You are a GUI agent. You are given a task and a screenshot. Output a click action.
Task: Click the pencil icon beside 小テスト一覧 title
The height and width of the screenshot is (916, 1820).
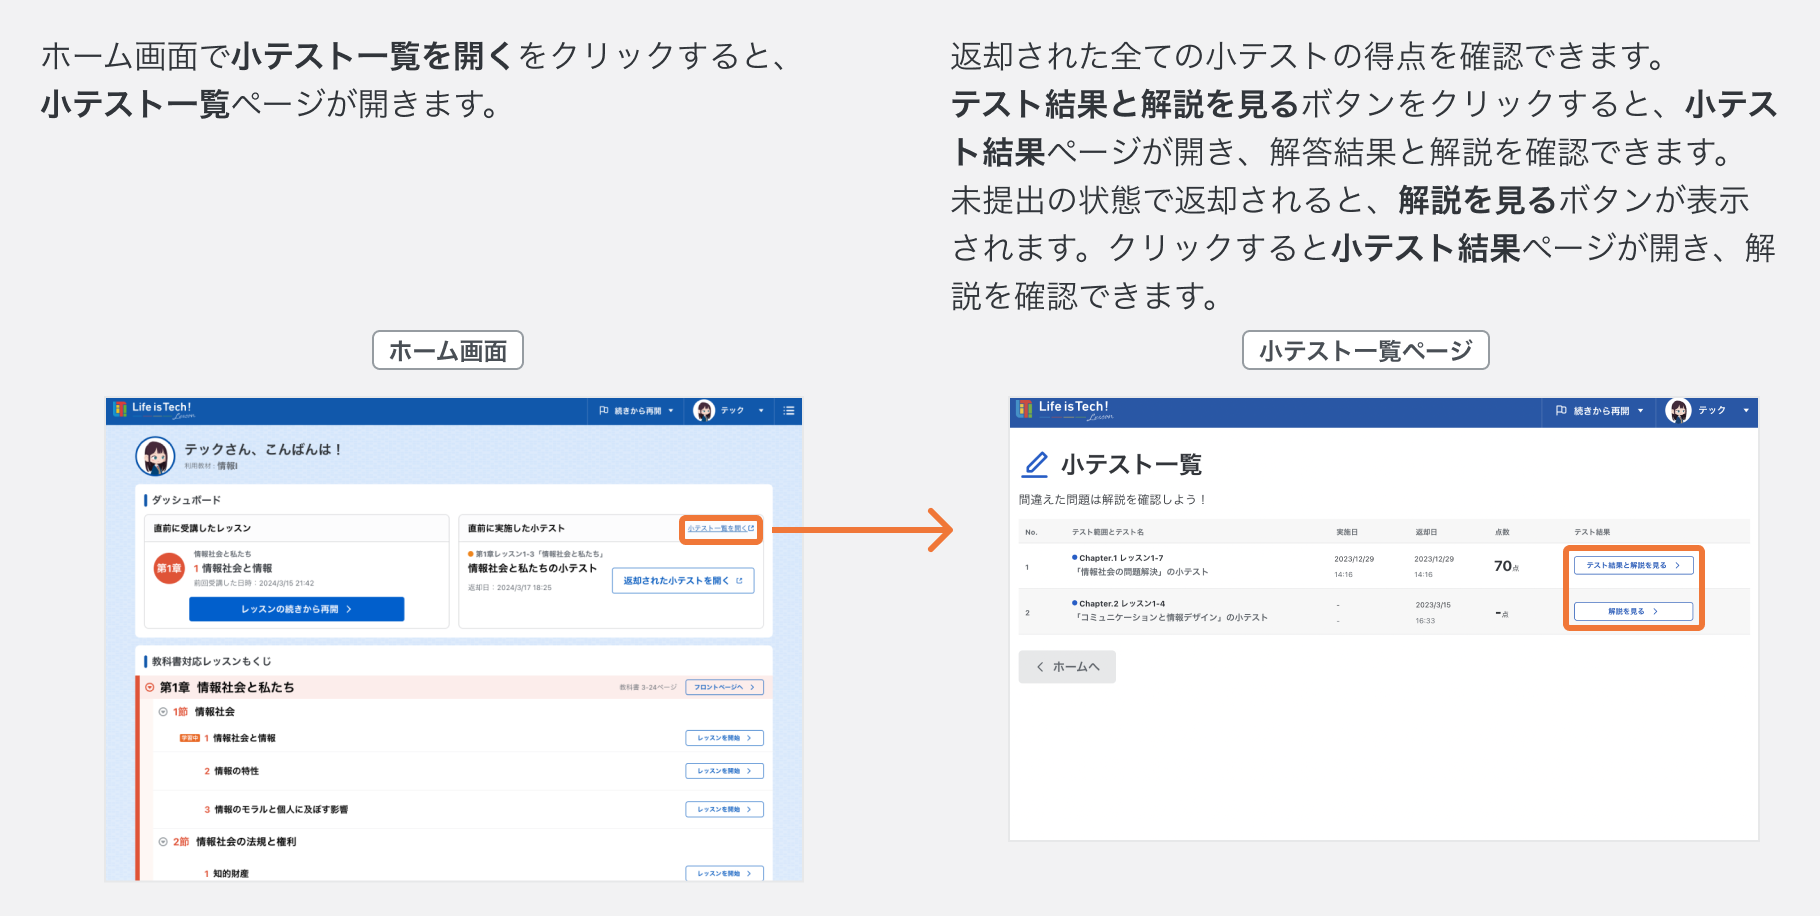coord(1036,464)
